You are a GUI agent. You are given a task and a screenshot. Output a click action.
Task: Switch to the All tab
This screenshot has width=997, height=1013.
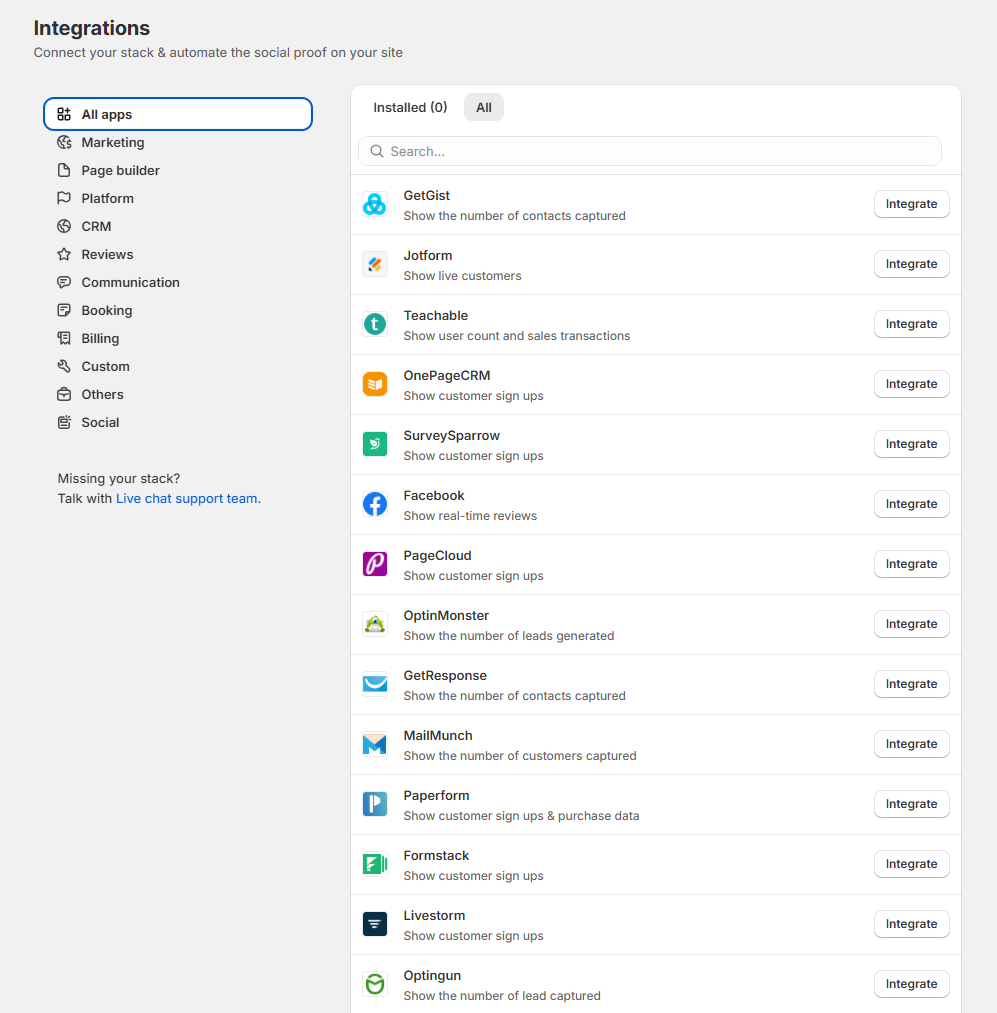[x=483, y=107]
